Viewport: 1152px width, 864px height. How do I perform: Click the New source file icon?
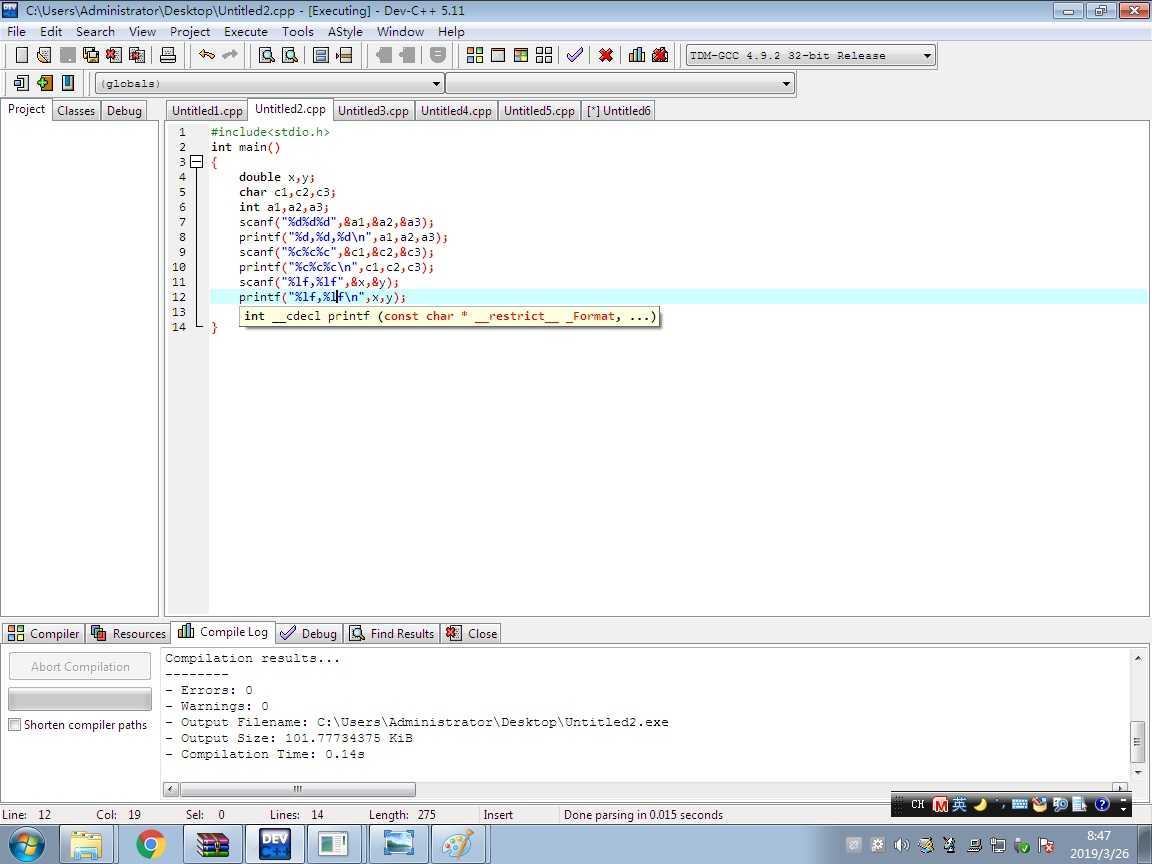pyautogui.click(x=22, y=55)
